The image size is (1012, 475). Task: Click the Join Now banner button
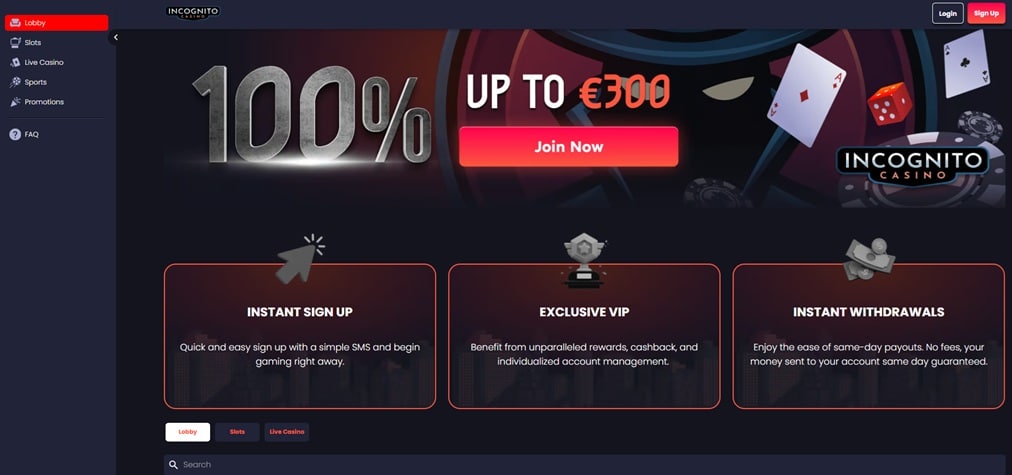point(569,147)
